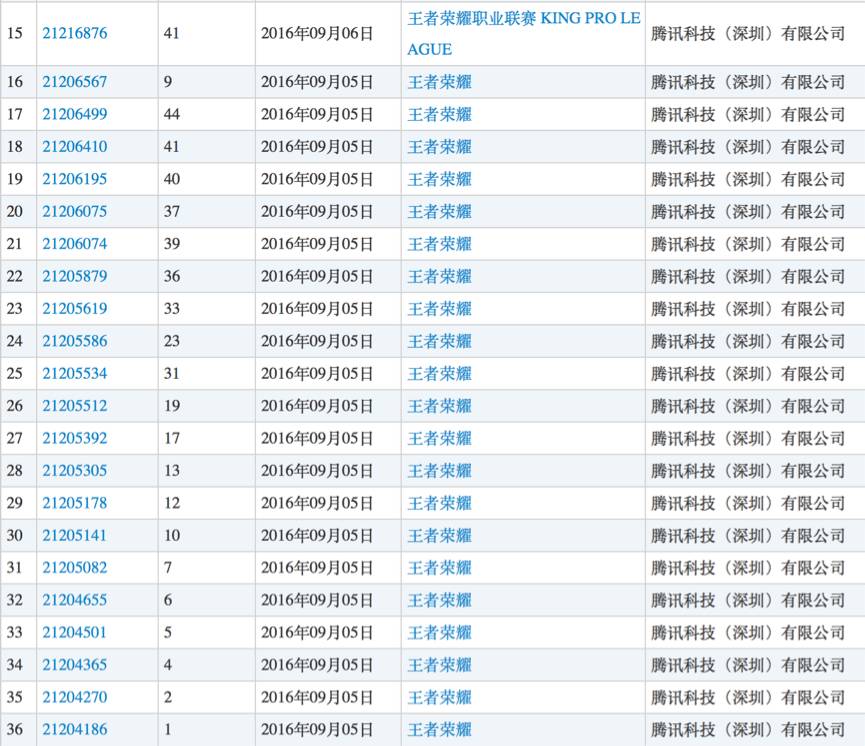The width and height of the screenshot is (865, 746).
Task: Open 王者荣耀 trademark link in row 30
Action: (440, 536)
